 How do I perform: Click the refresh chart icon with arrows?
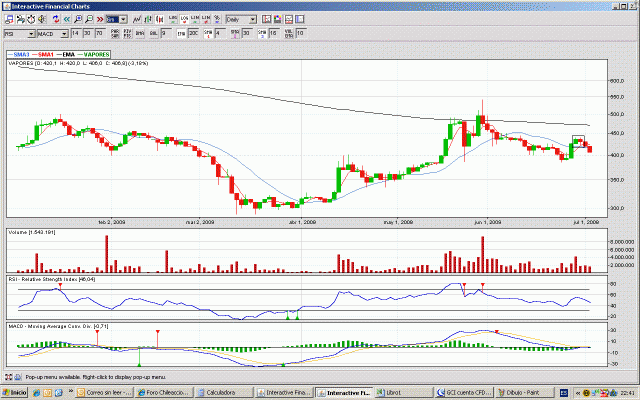pos(56,19)
